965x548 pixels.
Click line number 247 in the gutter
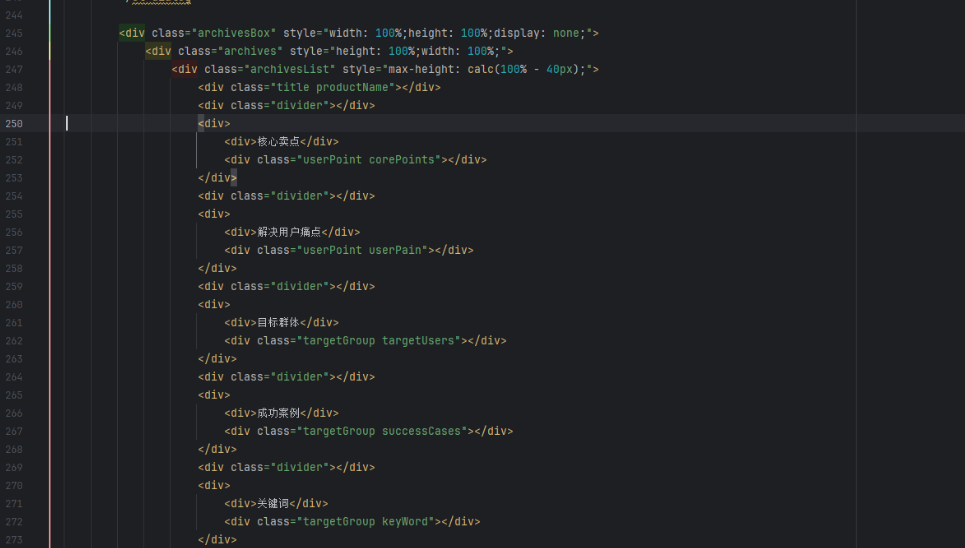click(14, 69)
